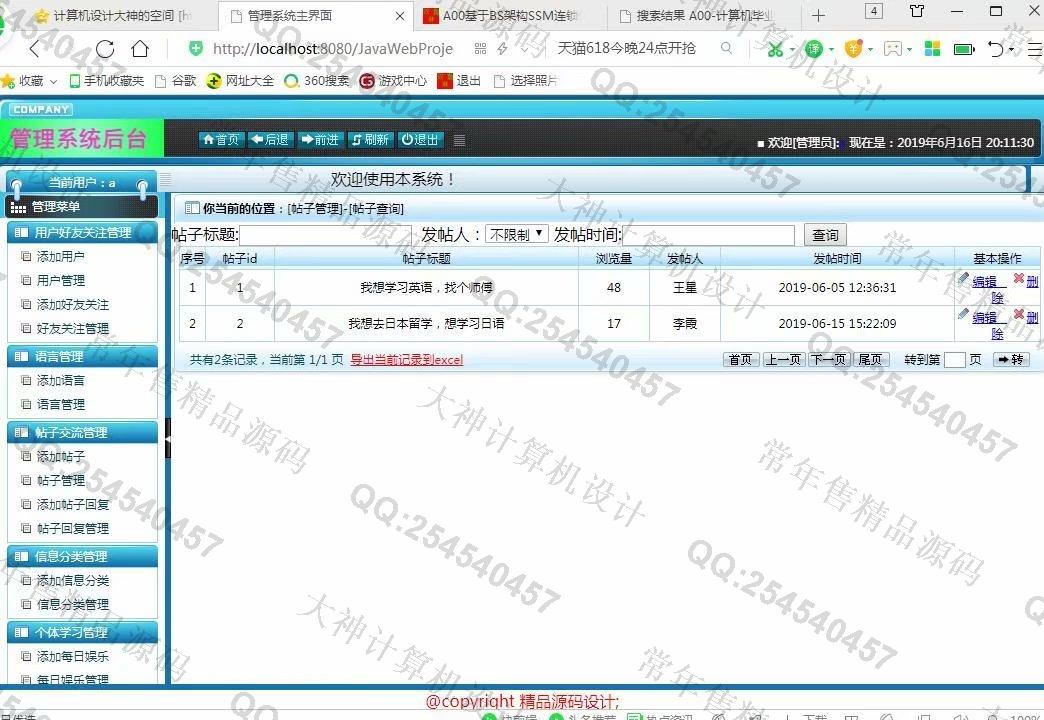Click the 刷新 refresh toolbar button
This screenshot has height=720, width=1044.
click(370, 140)
